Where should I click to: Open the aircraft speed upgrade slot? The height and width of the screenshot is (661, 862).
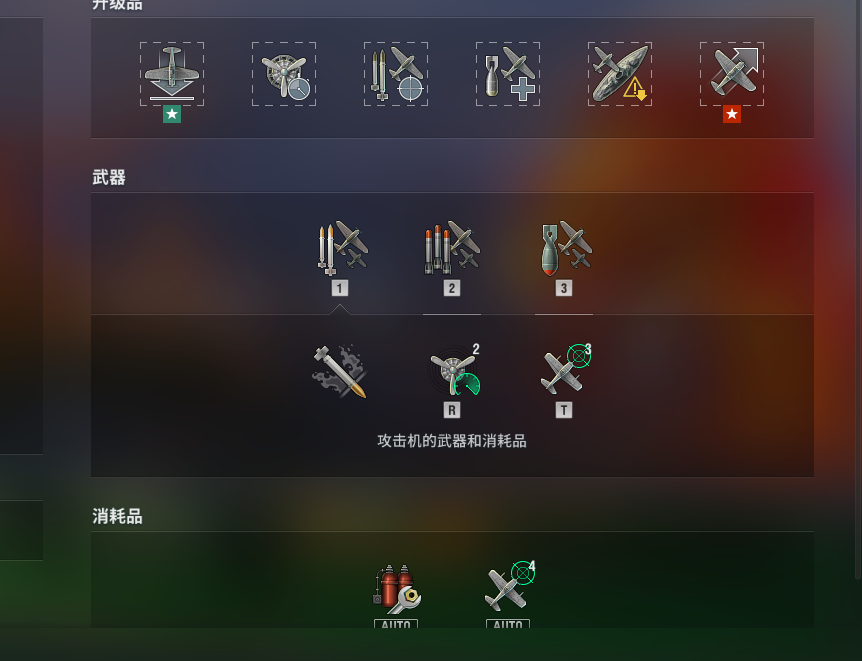click(x=732, y=74)
